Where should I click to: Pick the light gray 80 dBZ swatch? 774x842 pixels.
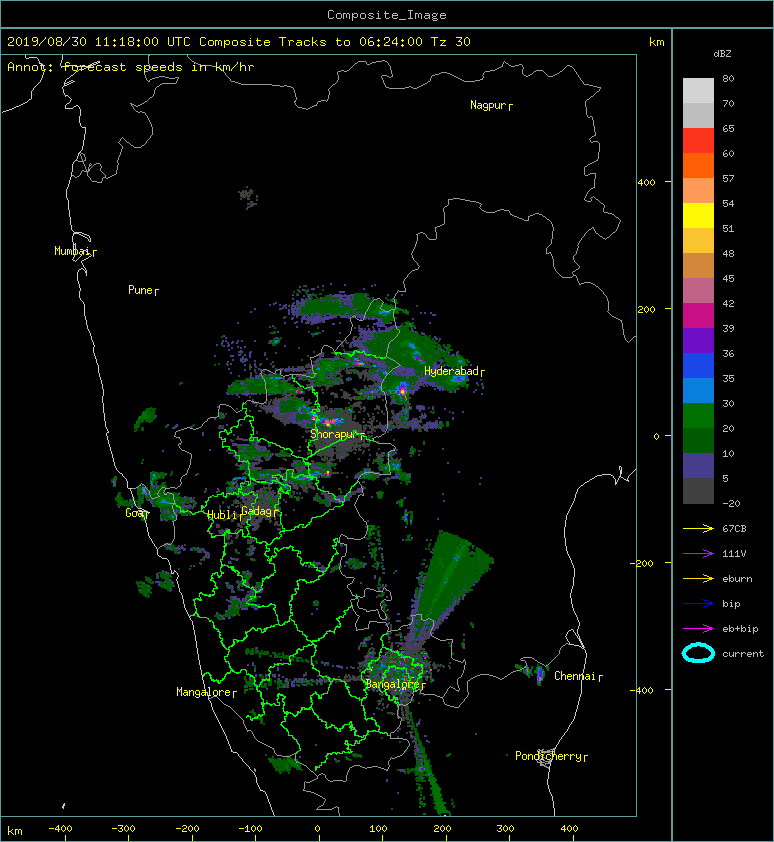[x=698, y=90]
